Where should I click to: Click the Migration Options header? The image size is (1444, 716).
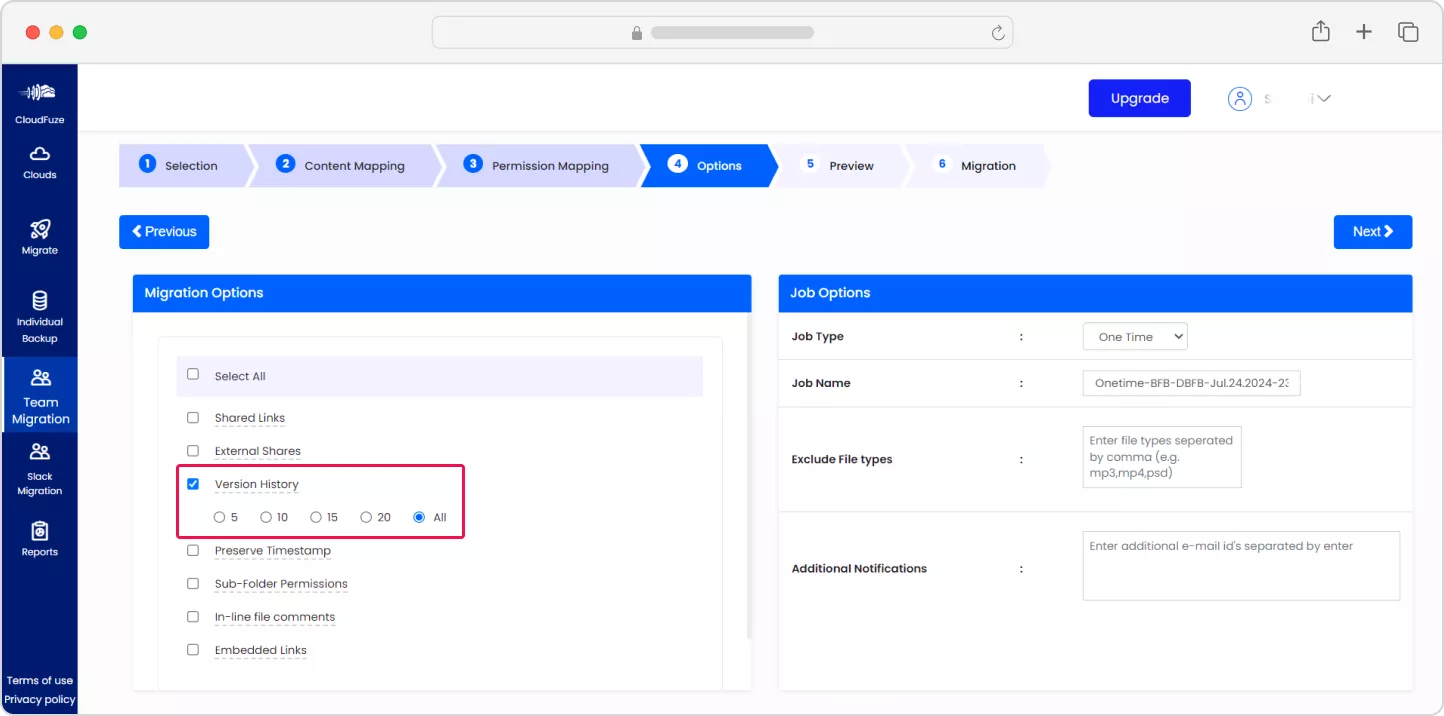pos(442,293)
